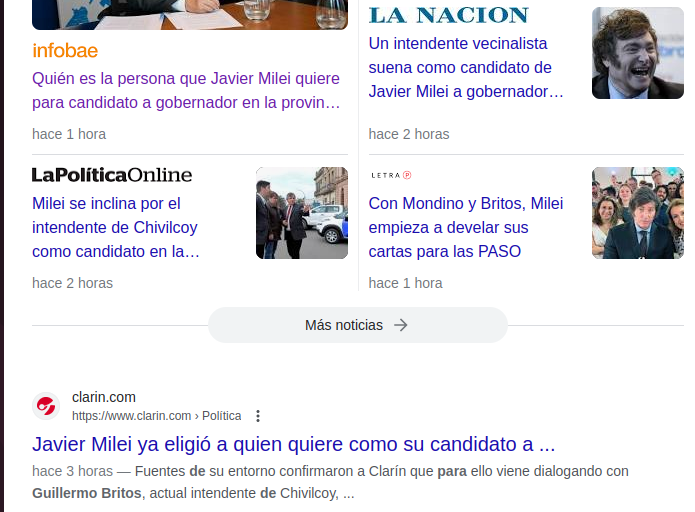Image resolution: width=695 pixels, height=512 pixels.
Task: Click the La Nacion logo
Action: tap(449, 16)
